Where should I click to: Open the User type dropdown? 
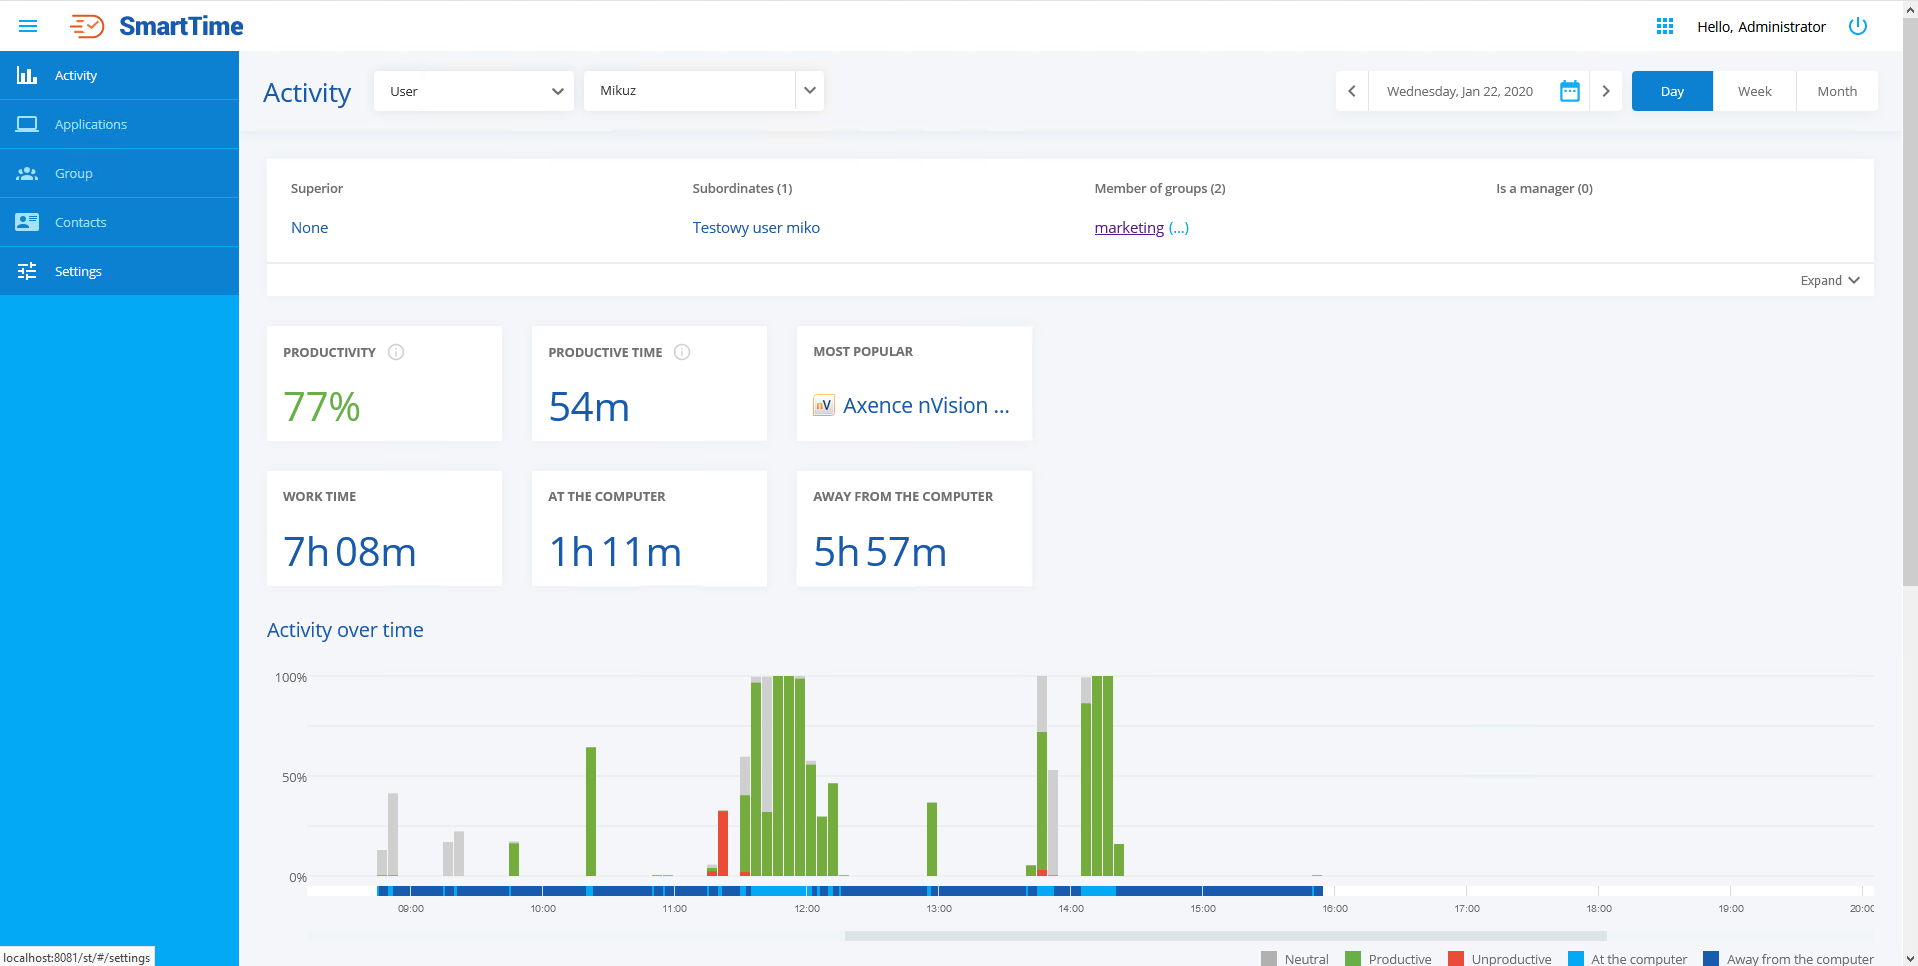tap(474, 91)
